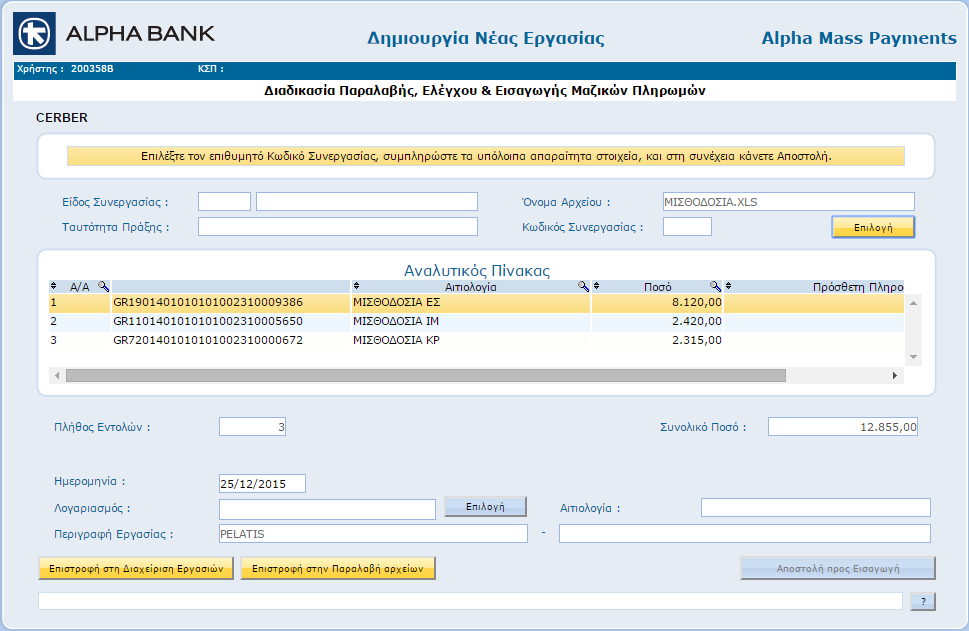Sort table by A/A column arrows
The height and width of the screenshot is (631, 969).
pos(54,286)
